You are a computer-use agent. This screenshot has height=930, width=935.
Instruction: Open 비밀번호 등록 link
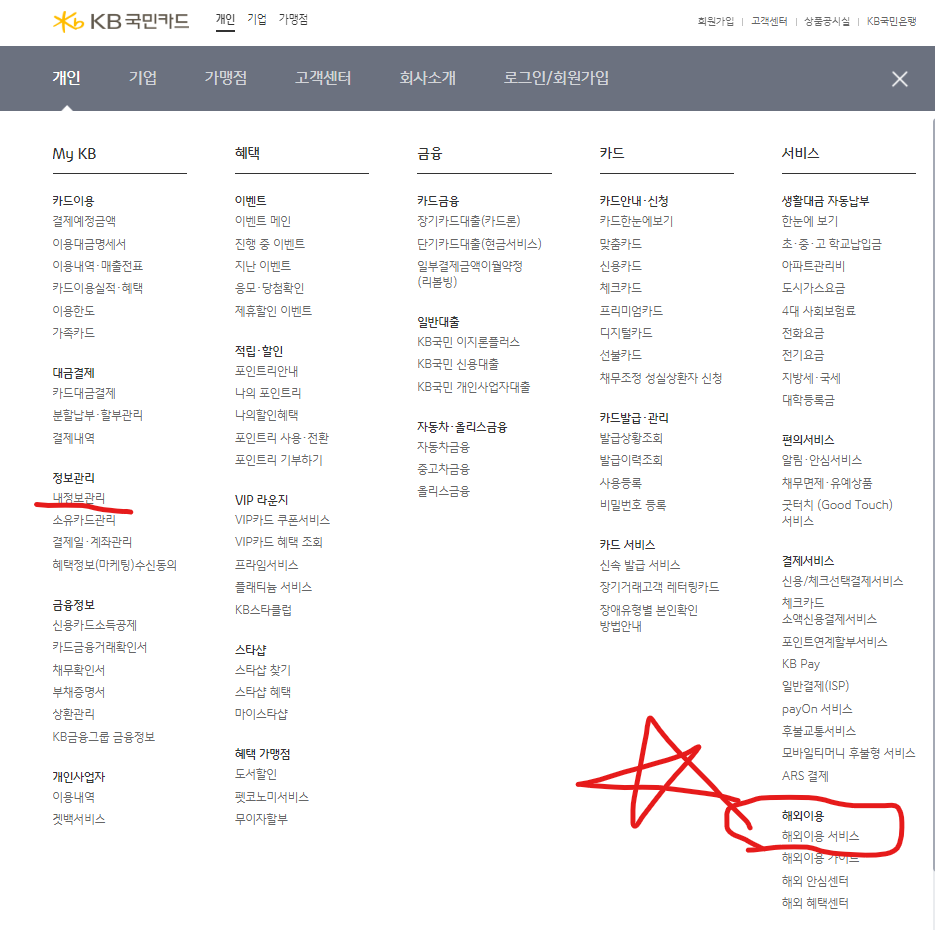click(x=633, y=505)
